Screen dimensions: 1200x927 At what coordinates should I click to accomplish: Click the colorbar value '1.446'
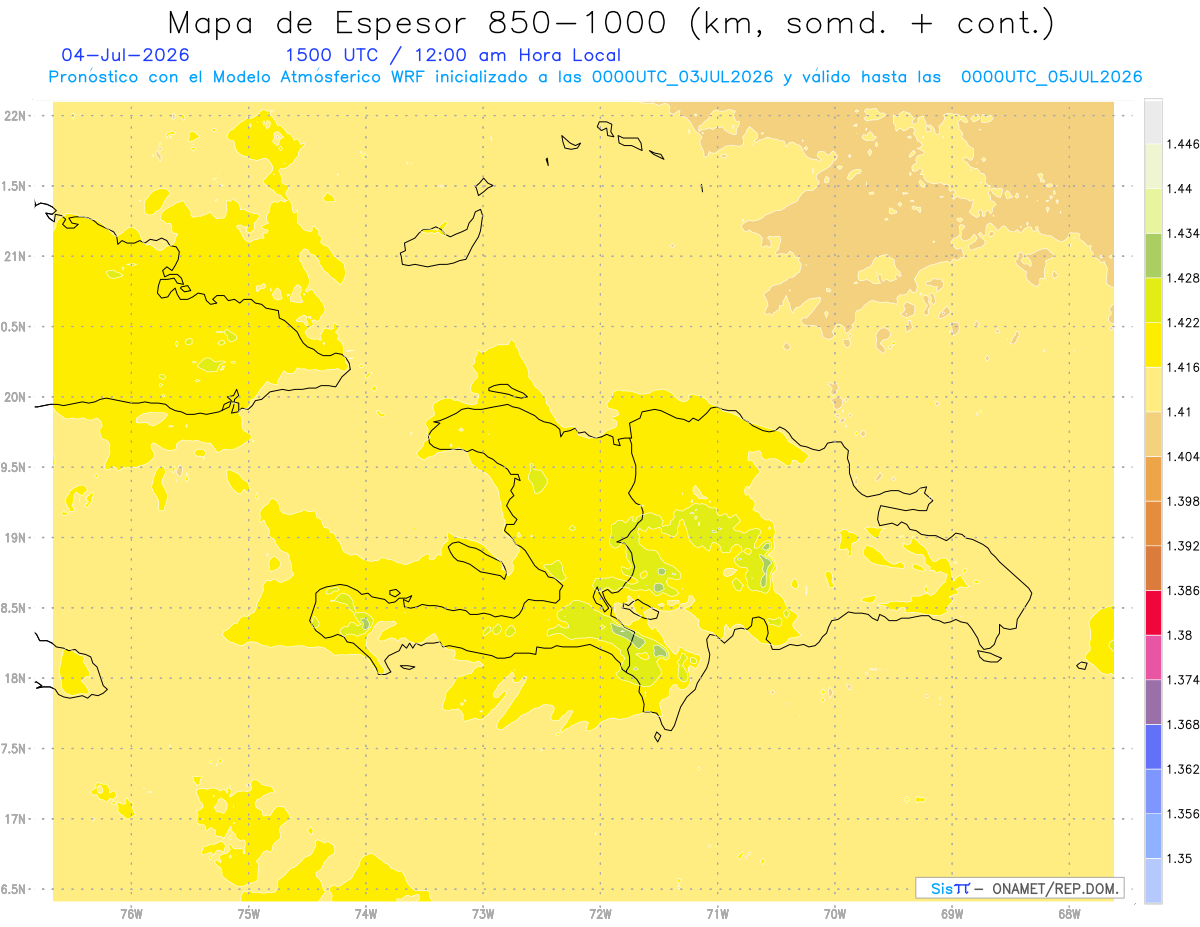tap(1183, 144)
